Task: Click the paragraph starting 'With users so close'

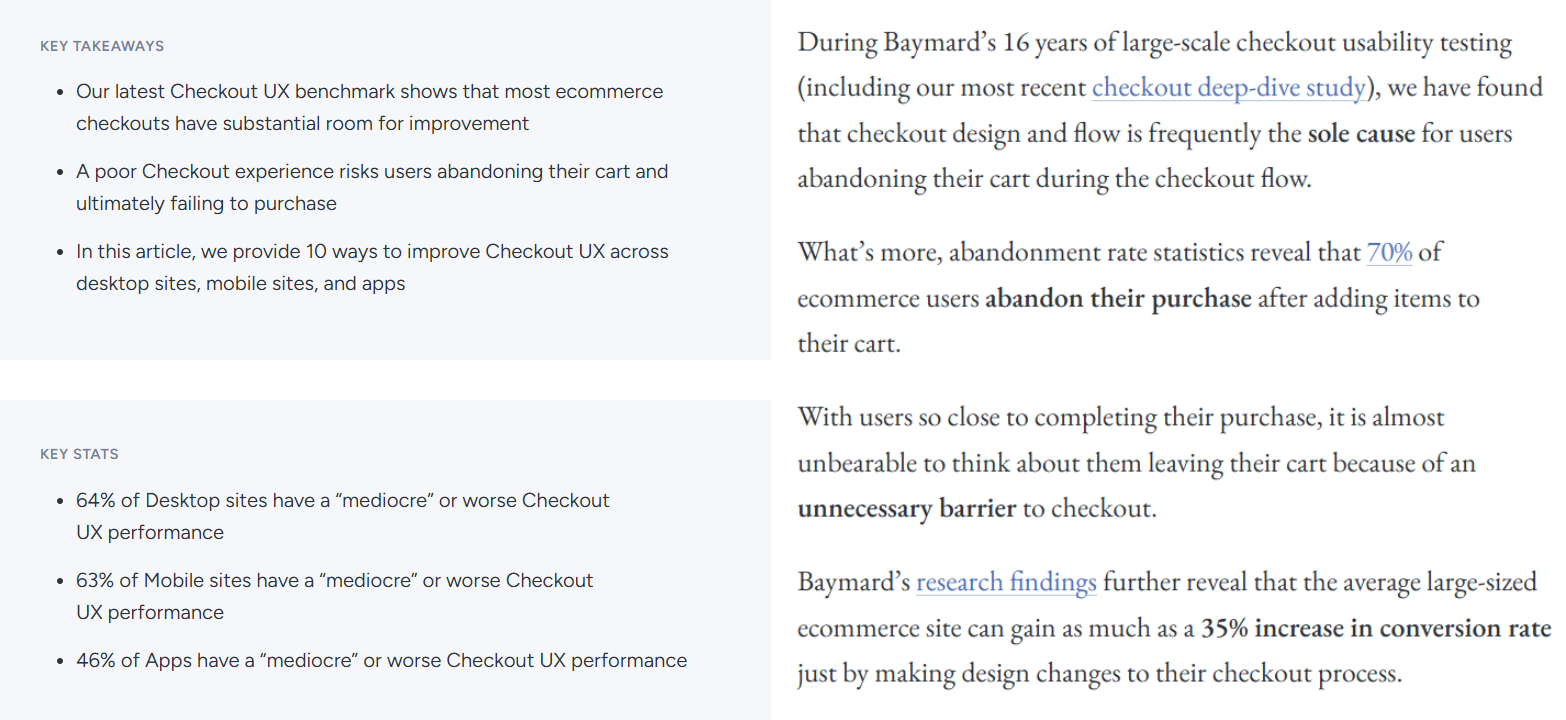Action: point(1137,463)
